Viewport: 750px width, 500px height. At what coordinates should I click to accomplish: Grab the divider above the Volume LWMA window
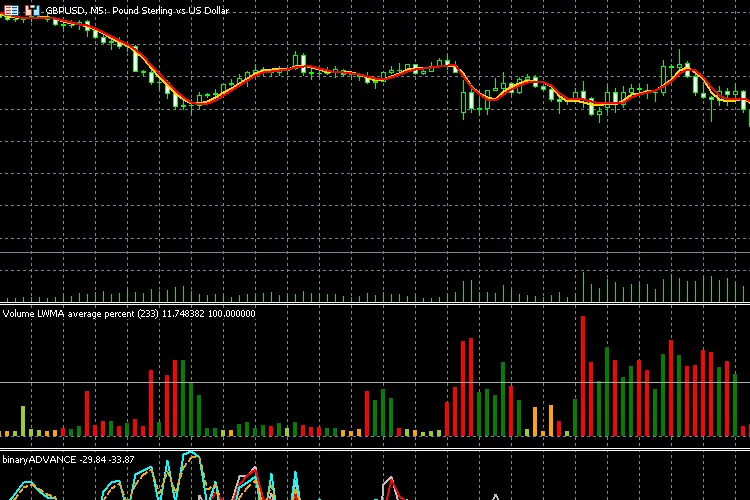click(x=375, y=303)
